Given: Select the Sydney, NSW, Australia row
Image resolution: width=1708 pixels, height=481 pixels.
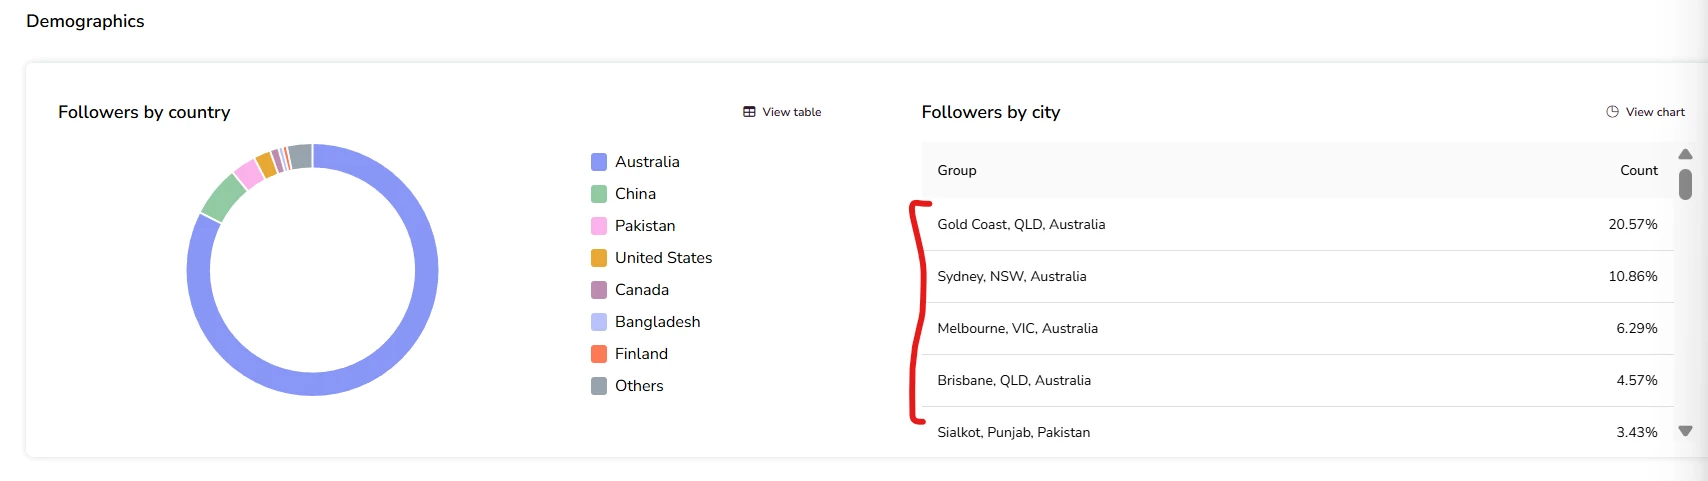Looking at the screenshot, I should tap(1011, 277).
